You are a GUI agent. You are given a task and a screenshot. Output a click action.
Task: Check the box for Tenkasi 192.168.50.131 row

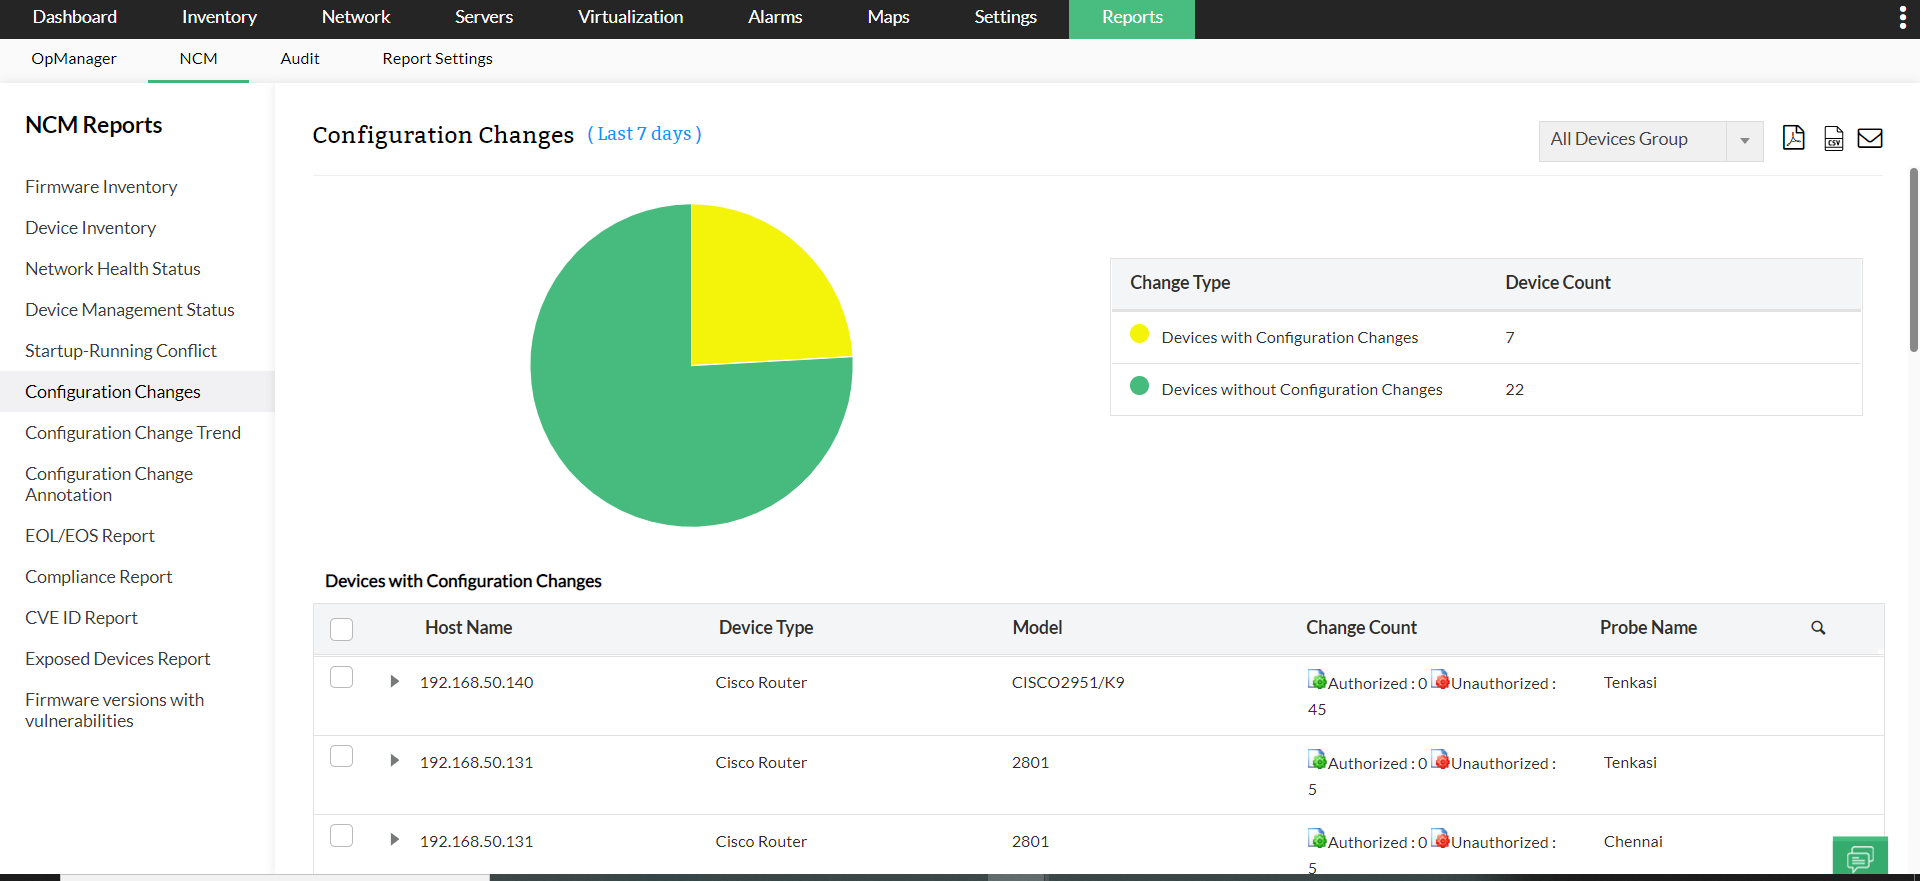click(x=341, y=756)
